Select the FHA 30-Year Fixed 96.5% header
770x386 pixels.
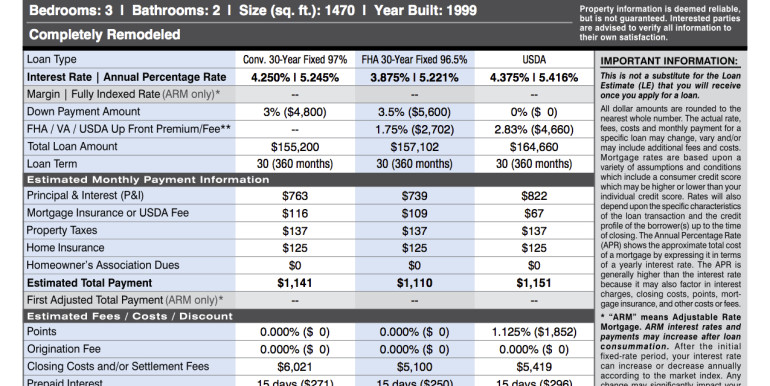pos(414,60)
